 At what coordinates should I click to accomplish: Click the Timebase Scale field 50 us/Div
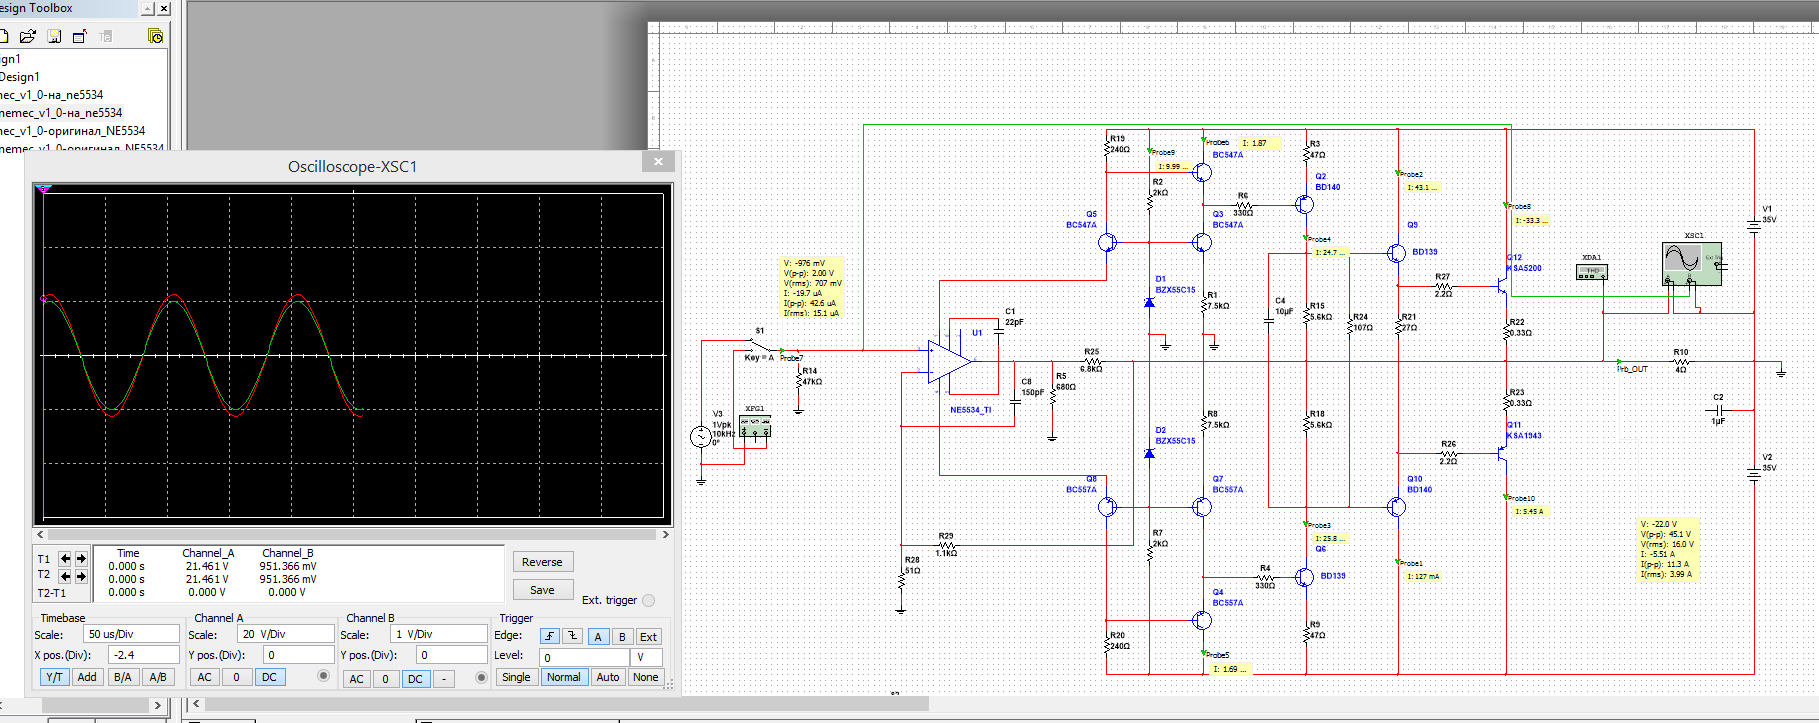pyautogui.click(x=131, y=634)
